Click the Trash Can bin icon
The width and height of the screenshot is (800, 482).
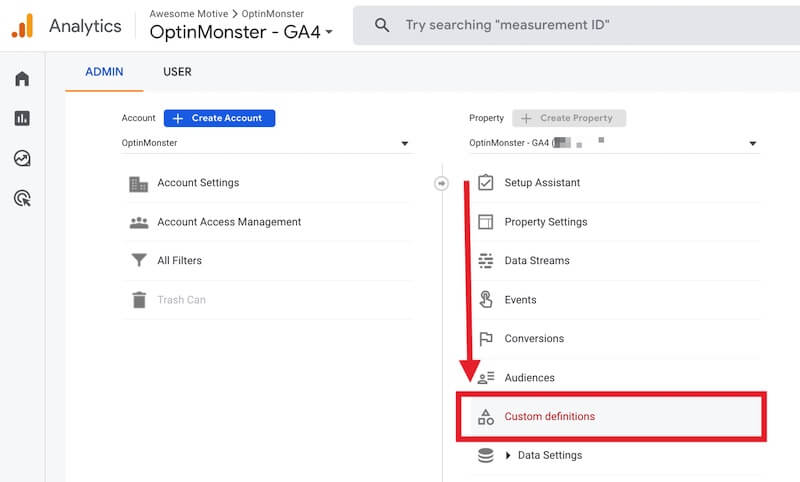[139, 300]
